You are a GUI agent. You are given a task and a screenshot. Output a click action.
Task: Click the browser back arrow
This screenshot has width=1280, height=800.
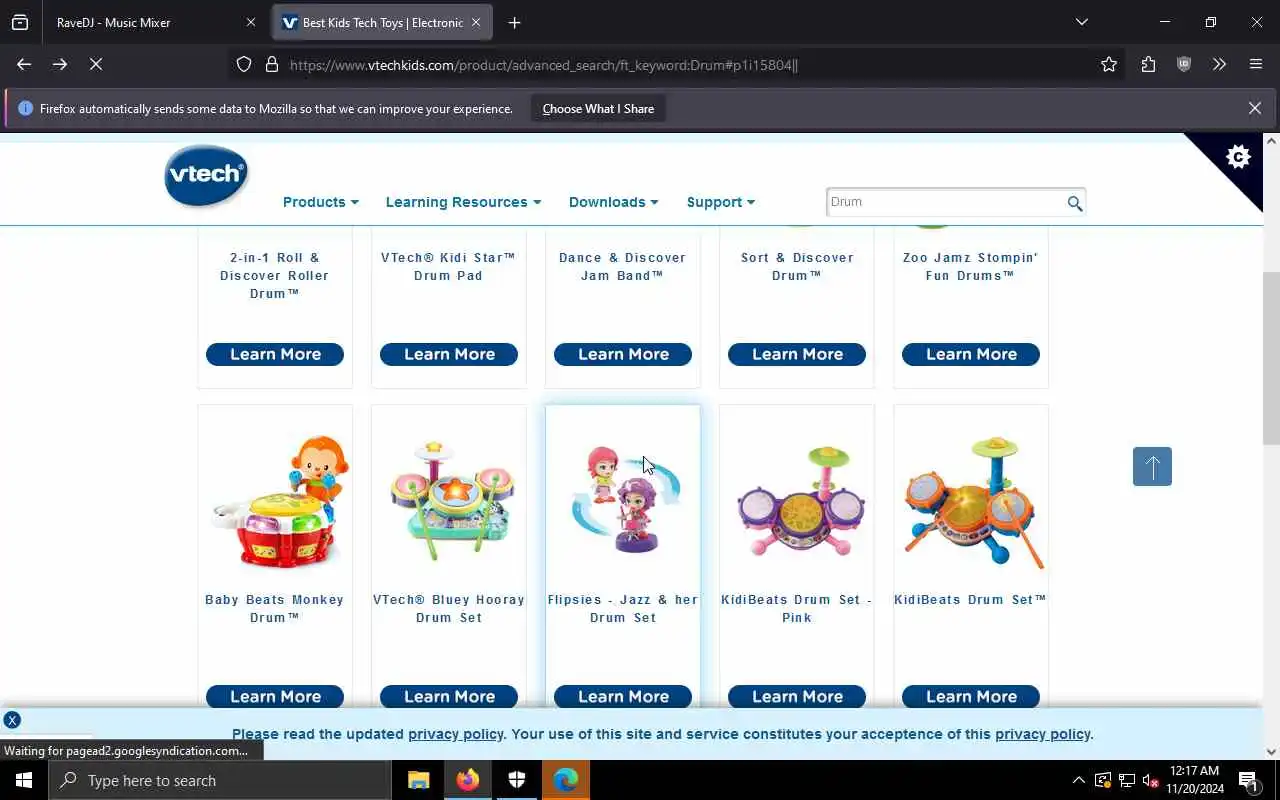24,64
